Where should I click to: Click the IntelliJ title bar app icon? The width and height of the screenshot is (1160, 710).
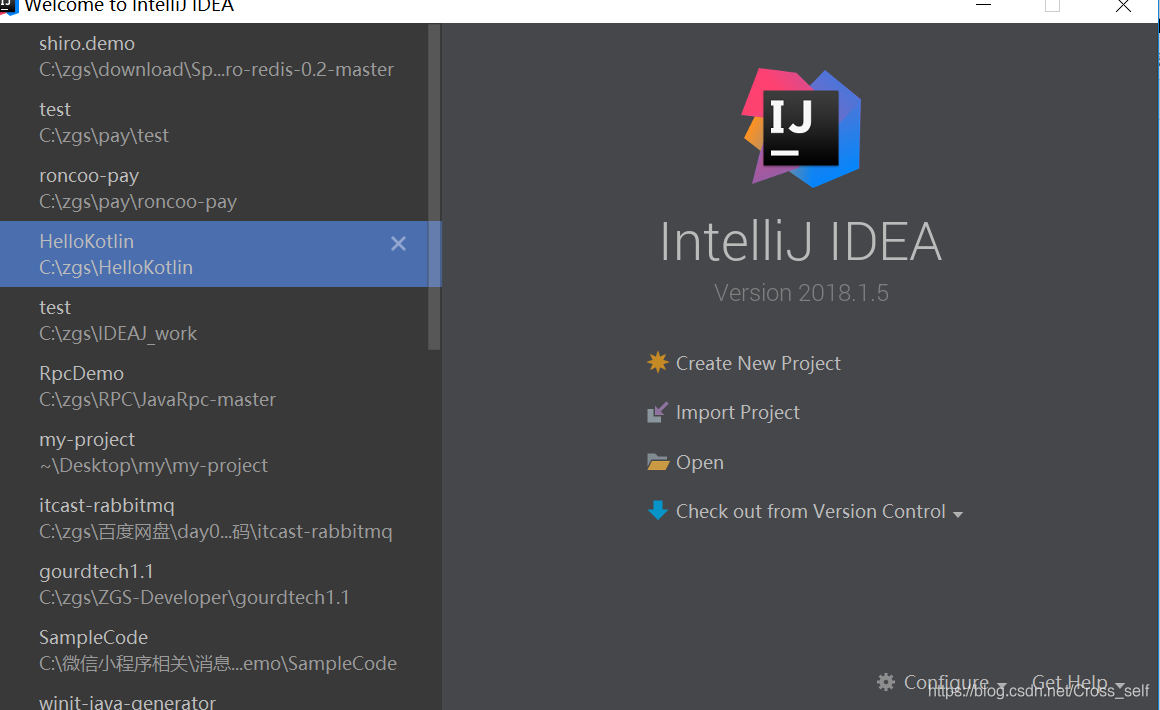(9, 7)
